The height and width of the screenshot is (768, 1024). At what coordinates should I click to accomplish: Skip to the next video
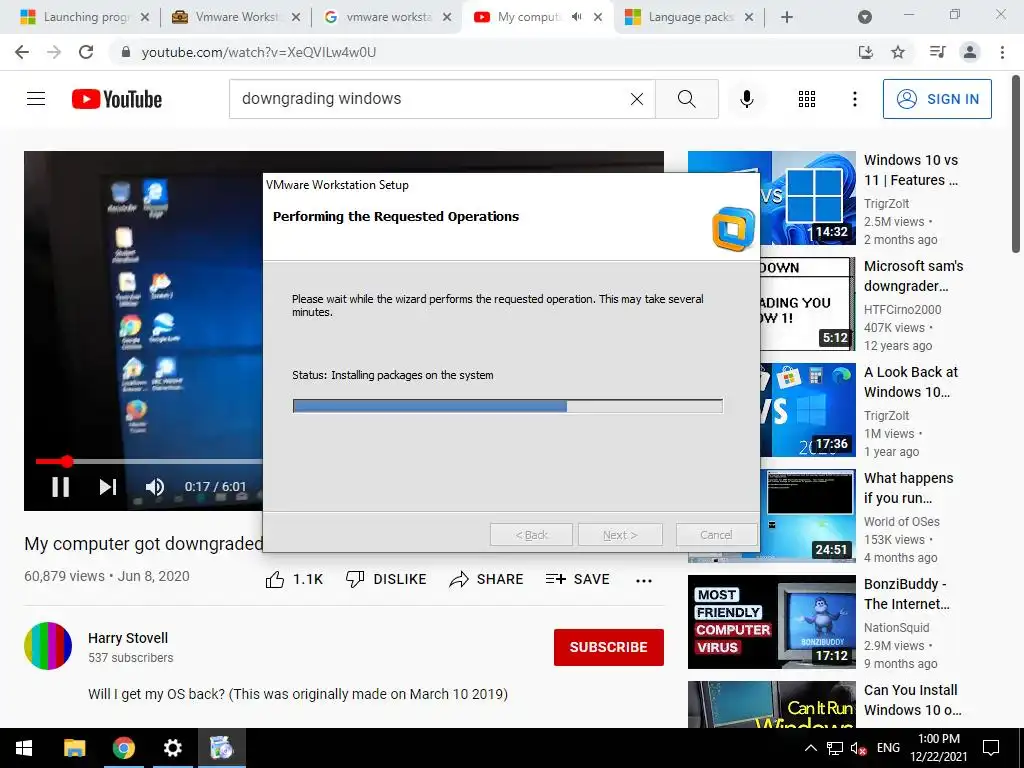pyautogui.click(x=108, y=487)
